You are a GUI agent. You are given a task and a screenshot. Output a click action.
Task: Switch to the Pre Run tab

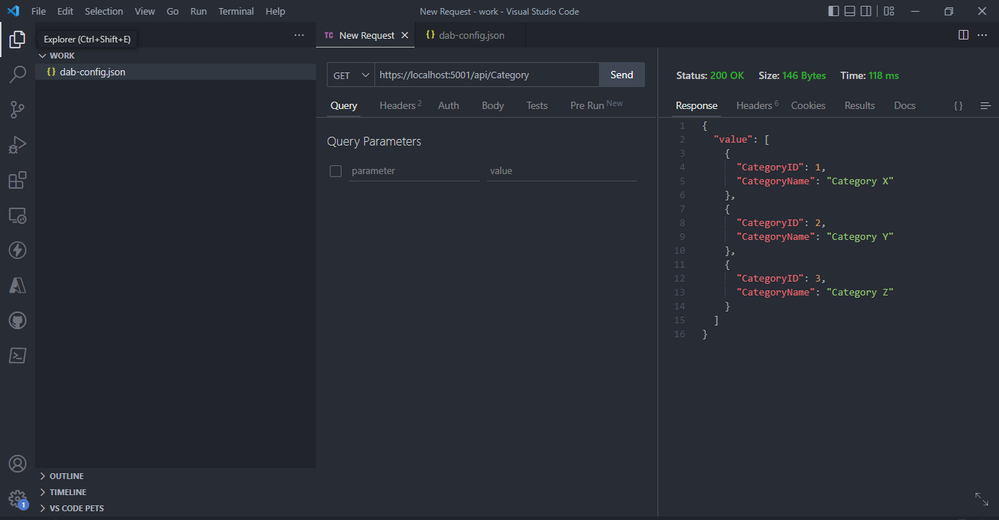click(x=596, y=106)
